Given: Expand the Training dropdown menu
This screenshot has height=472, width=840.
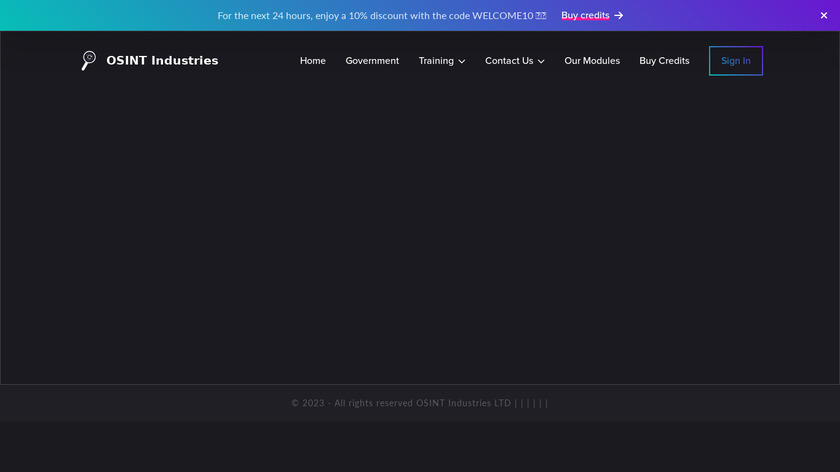Looking at the screenshot, I should [x=441, y=61].
